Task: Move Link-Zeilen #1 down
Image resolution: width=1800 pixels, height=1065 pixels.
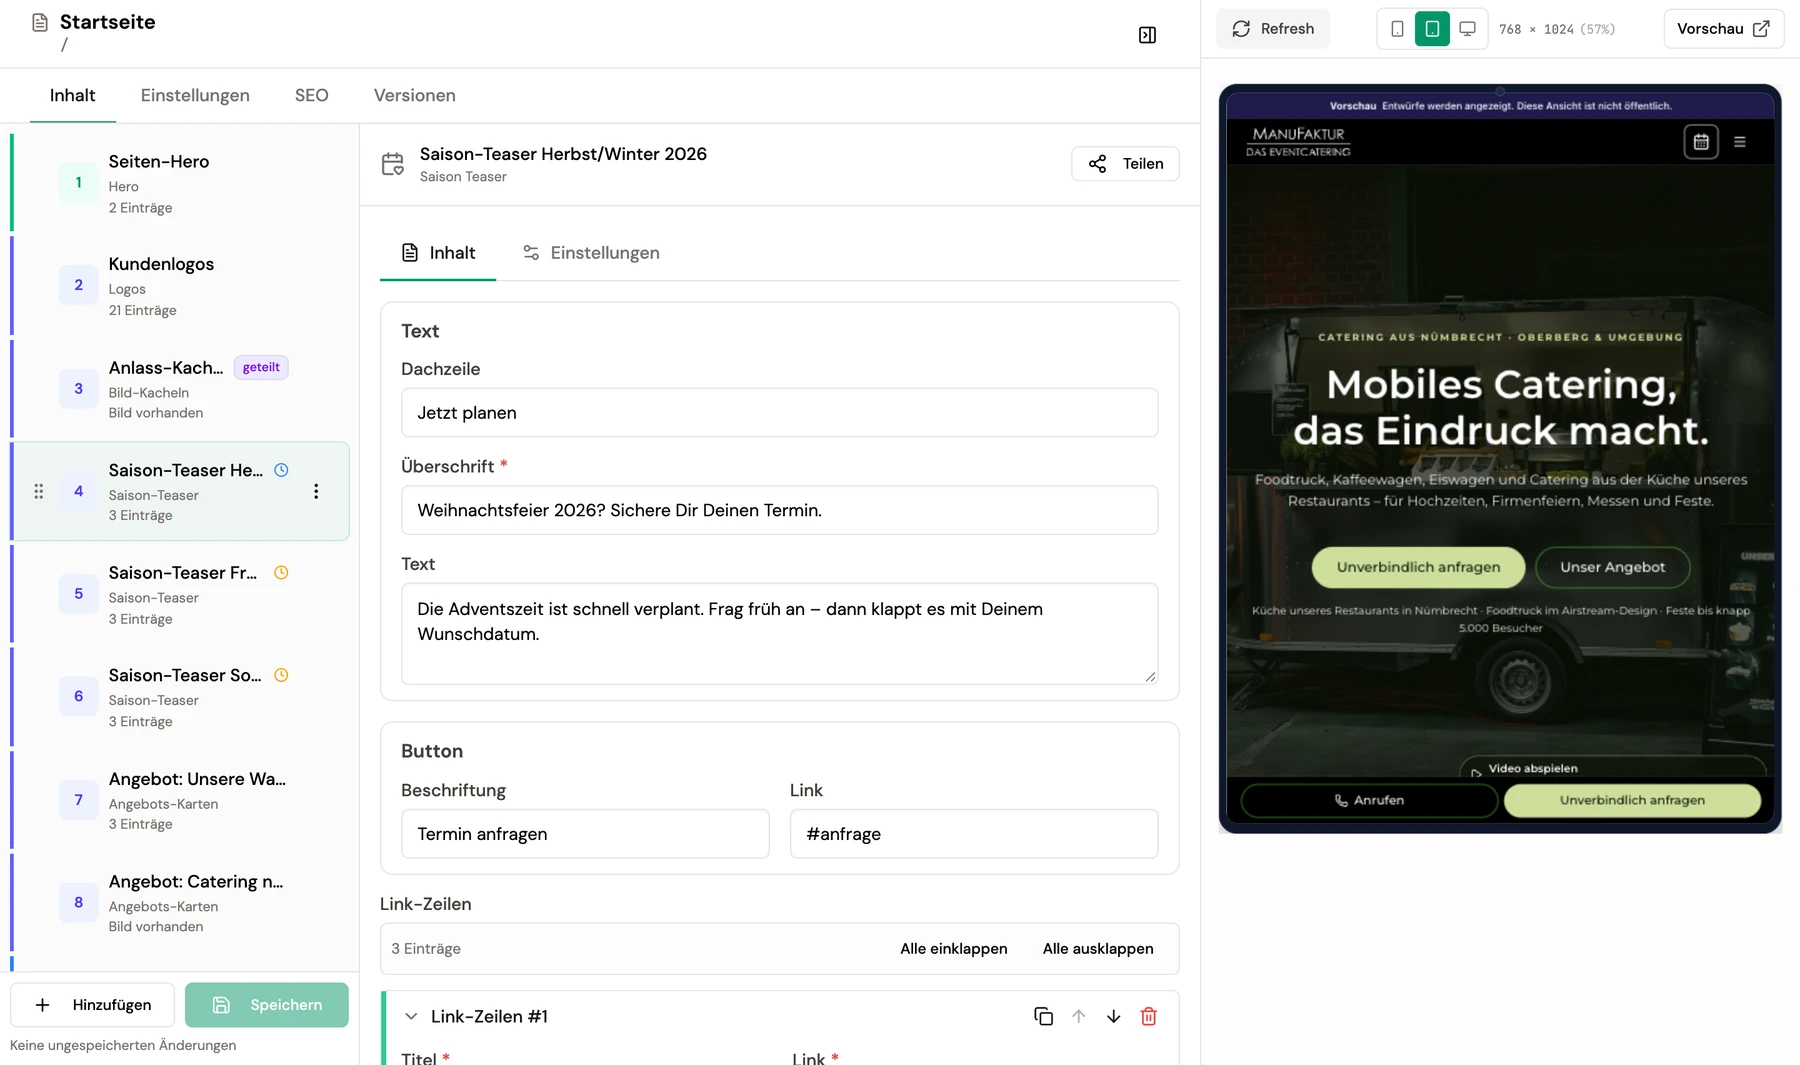Action: [1113, 1016]
